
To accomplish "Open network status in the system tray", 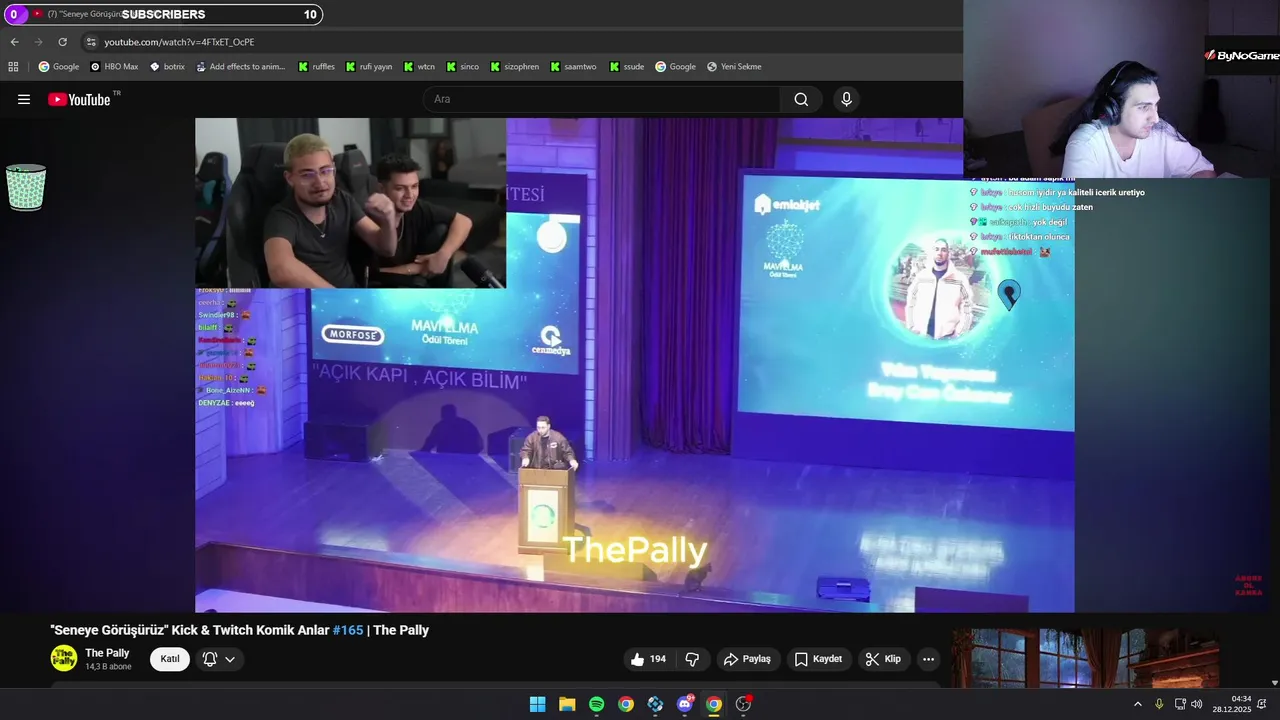I will tap(1179, 704).
